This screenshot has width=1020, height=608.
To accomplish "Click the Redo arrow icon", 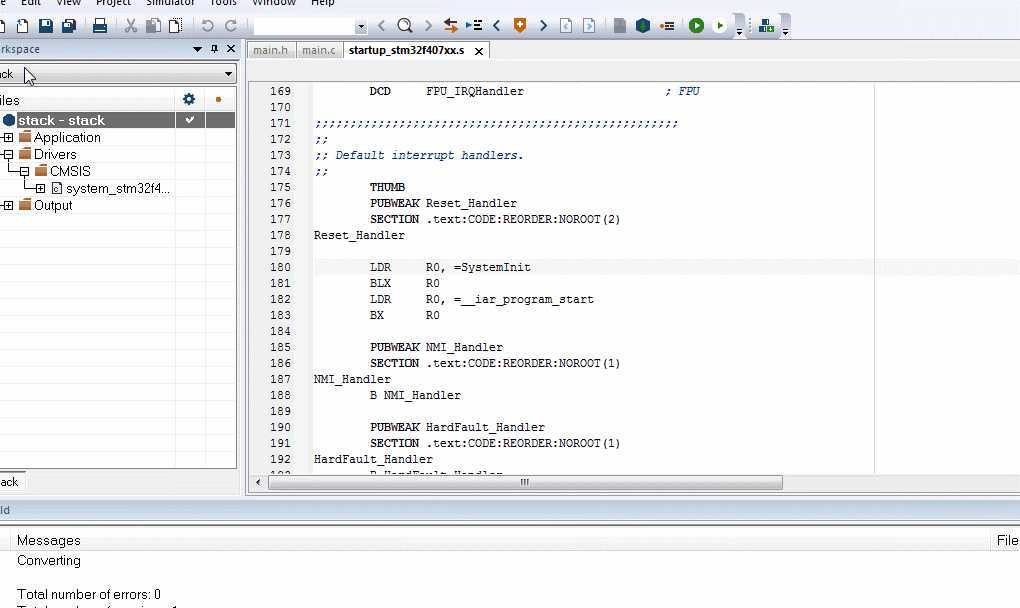I will coord(231,26).
